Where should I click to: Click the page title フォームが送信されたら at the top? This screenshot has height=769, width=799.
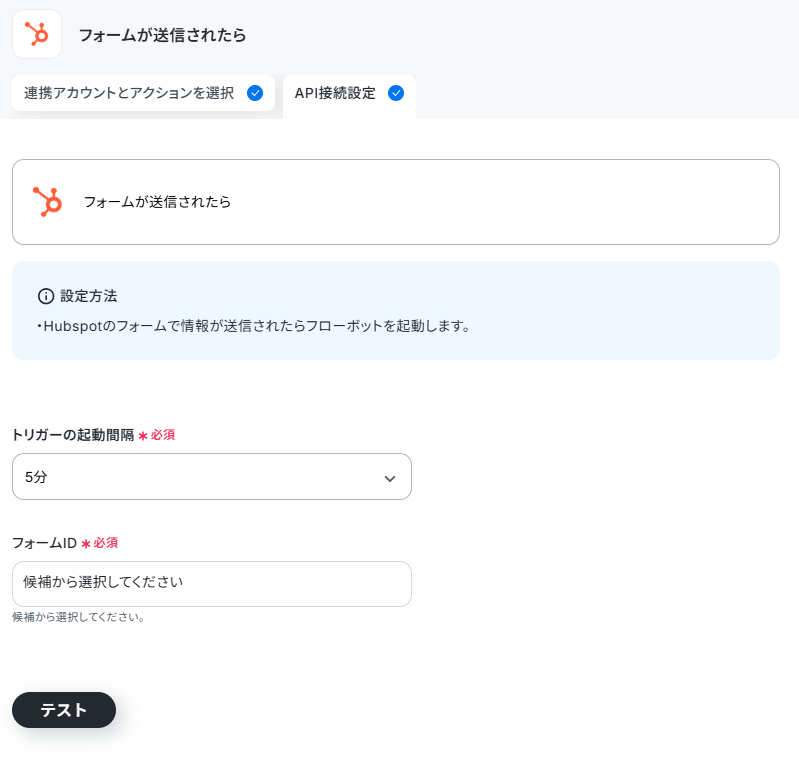pyautogui.click(x=163, y=35)
